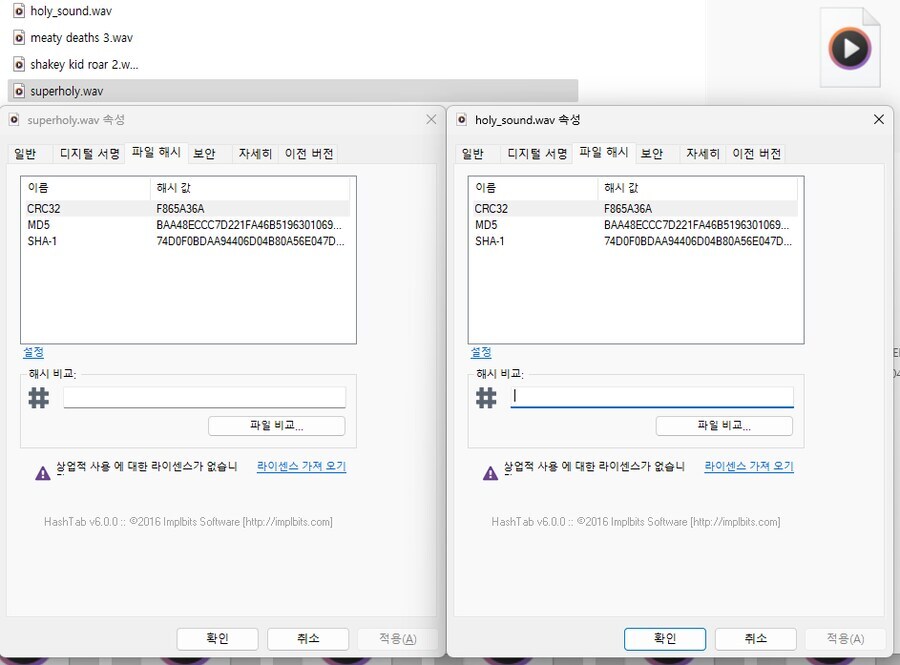
Task: Open 자세히 tab in holy_sound.wav properties
Action: (x=703, y=153)
